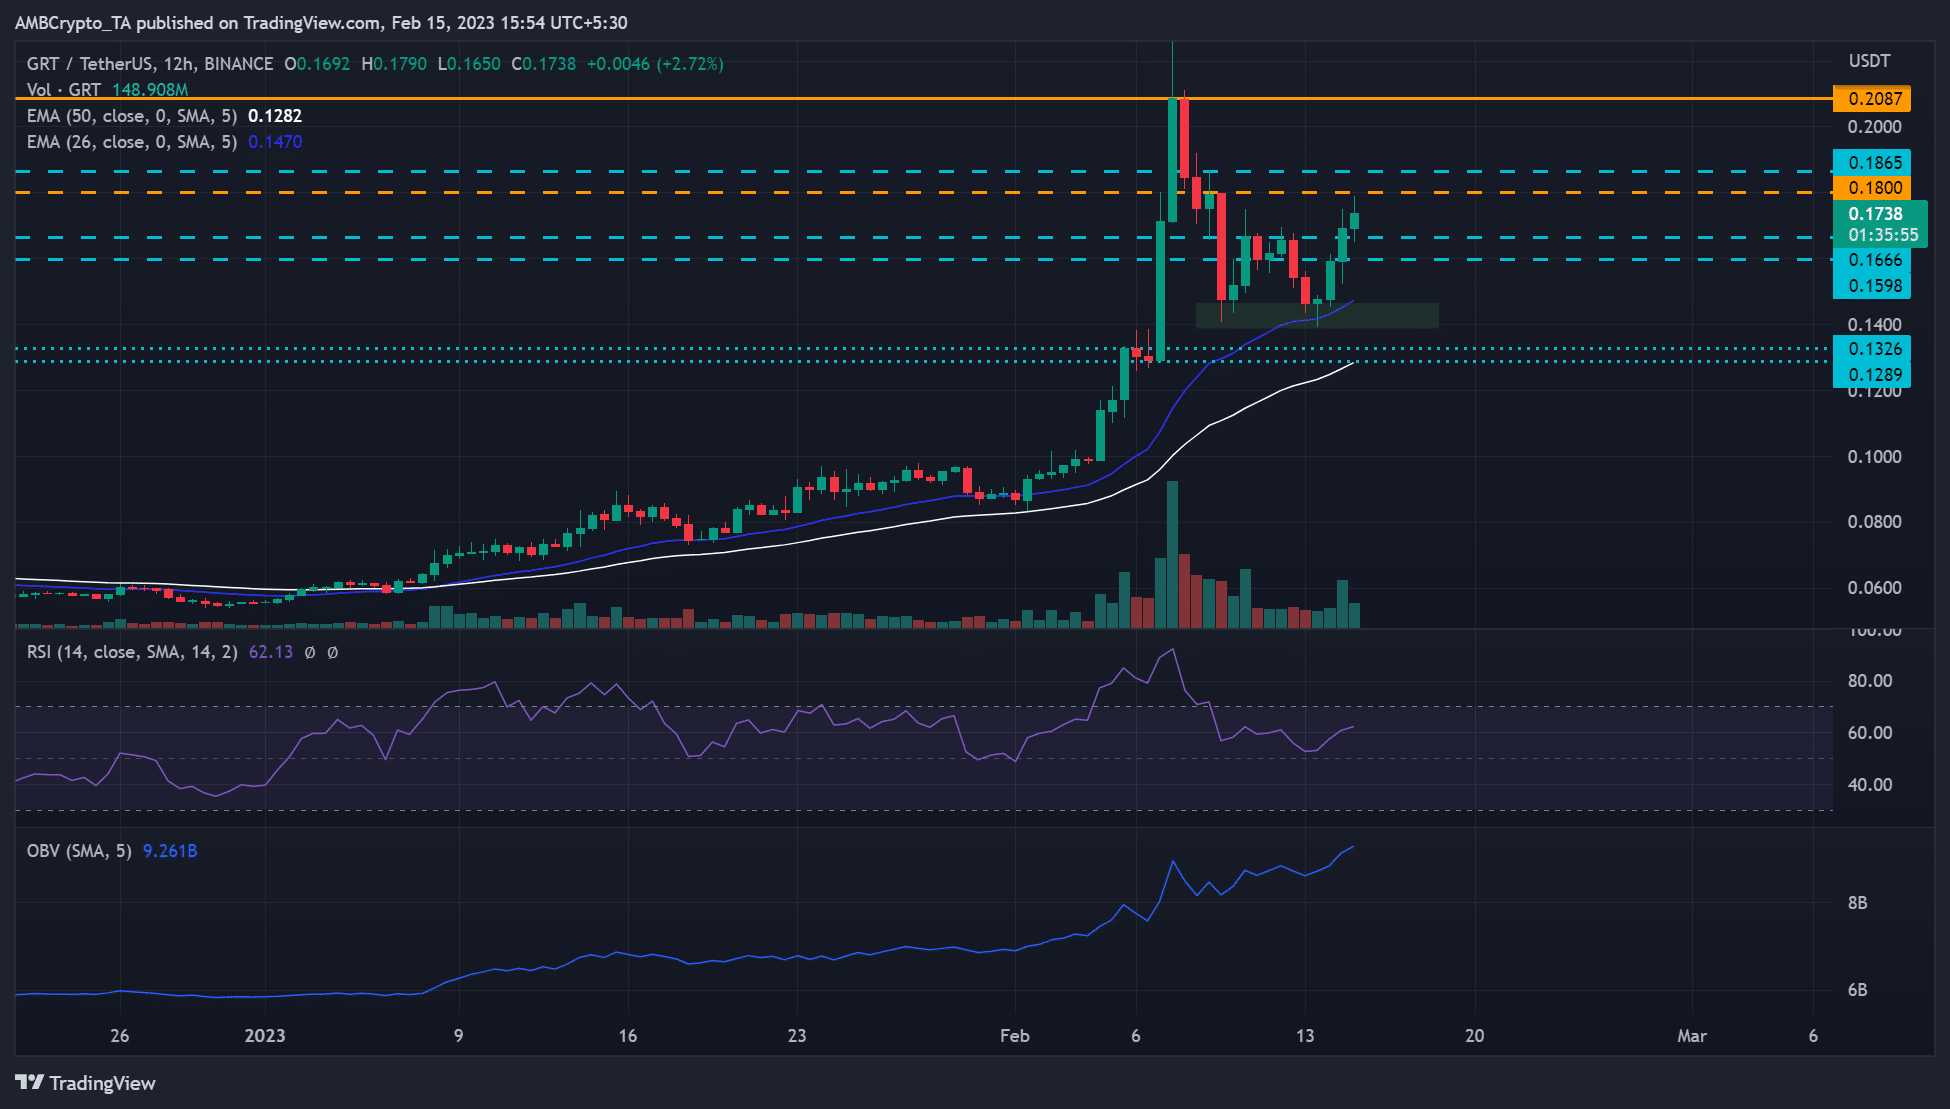Select the EMA 26 indicator legend
Viewport: 1950px width, 1109px height.
[x=164, y=142]
